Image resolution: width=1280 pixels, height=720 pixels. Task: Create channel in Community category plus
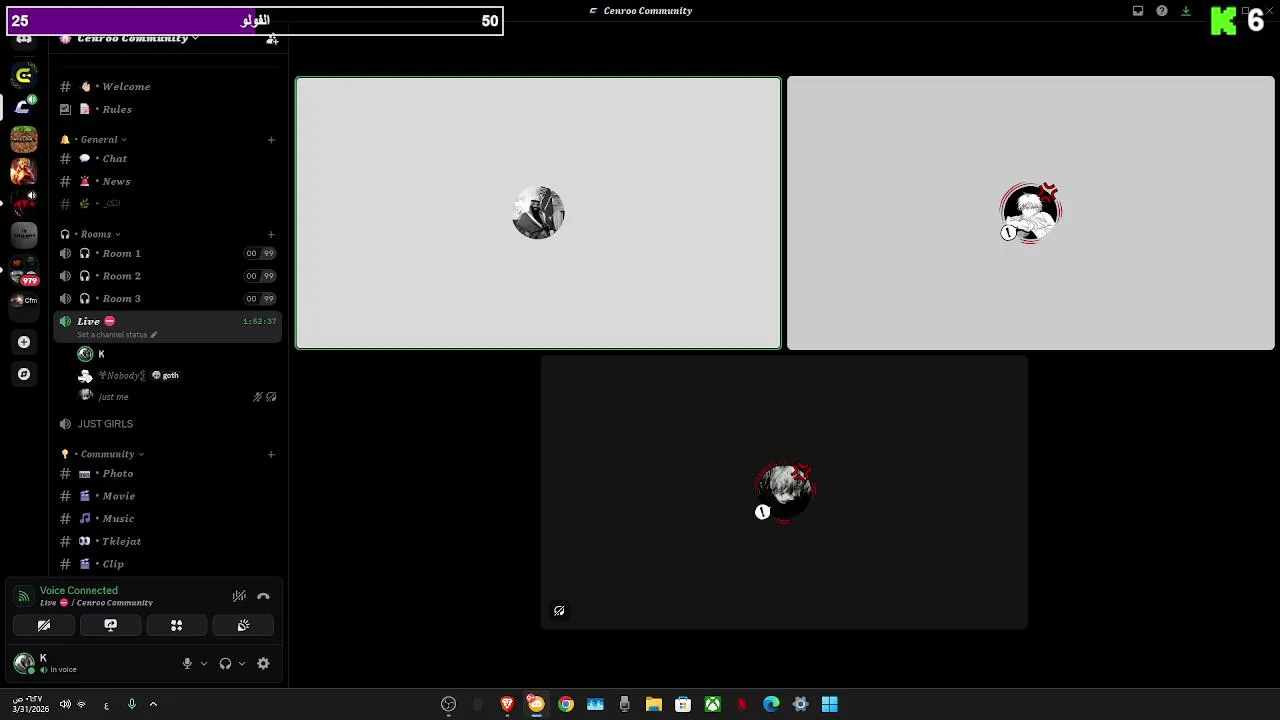click(x=271, y=454)
